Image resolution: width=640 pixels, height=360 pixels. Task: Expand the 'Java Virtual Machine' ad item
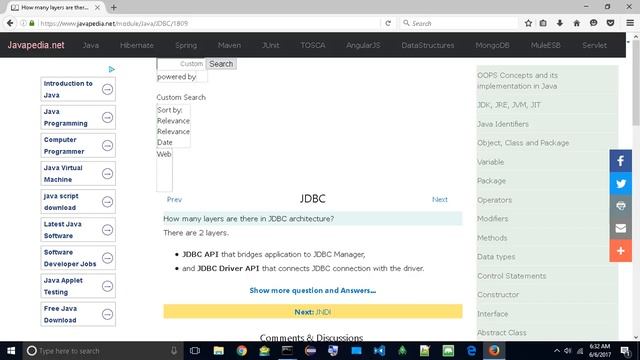tap(107, 173)
